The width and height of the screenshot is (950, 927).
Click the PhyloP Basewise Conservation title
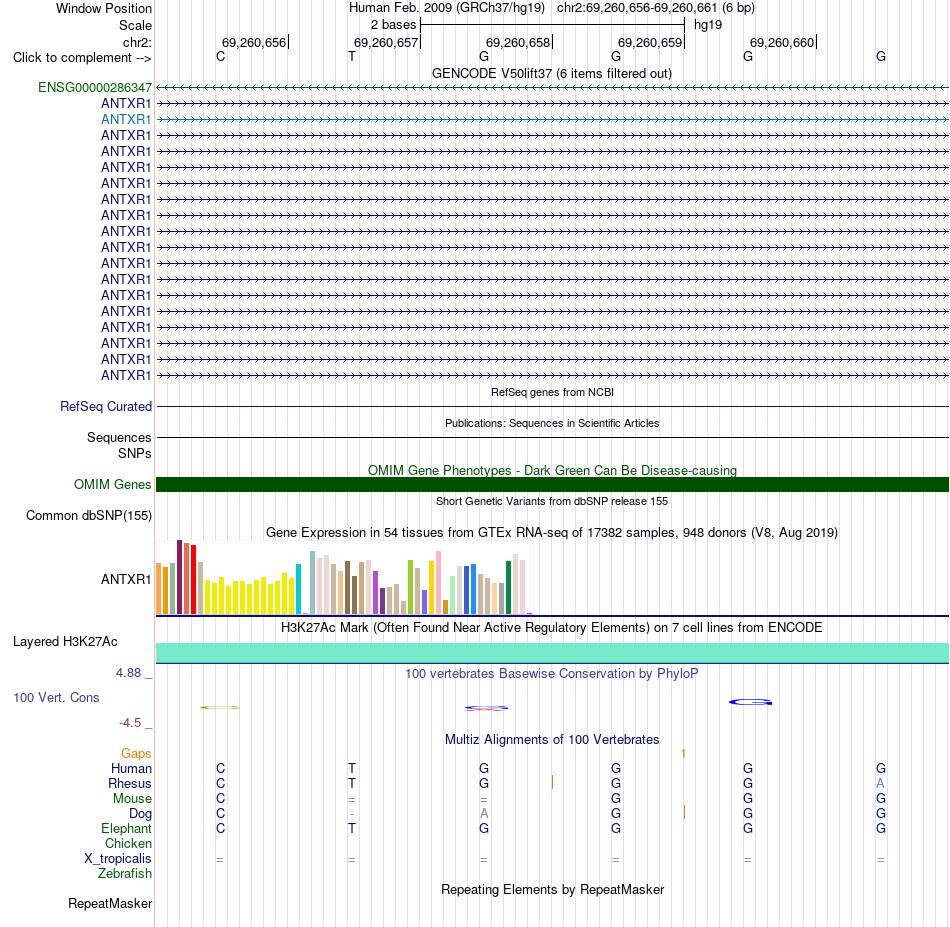click(552, 673)
